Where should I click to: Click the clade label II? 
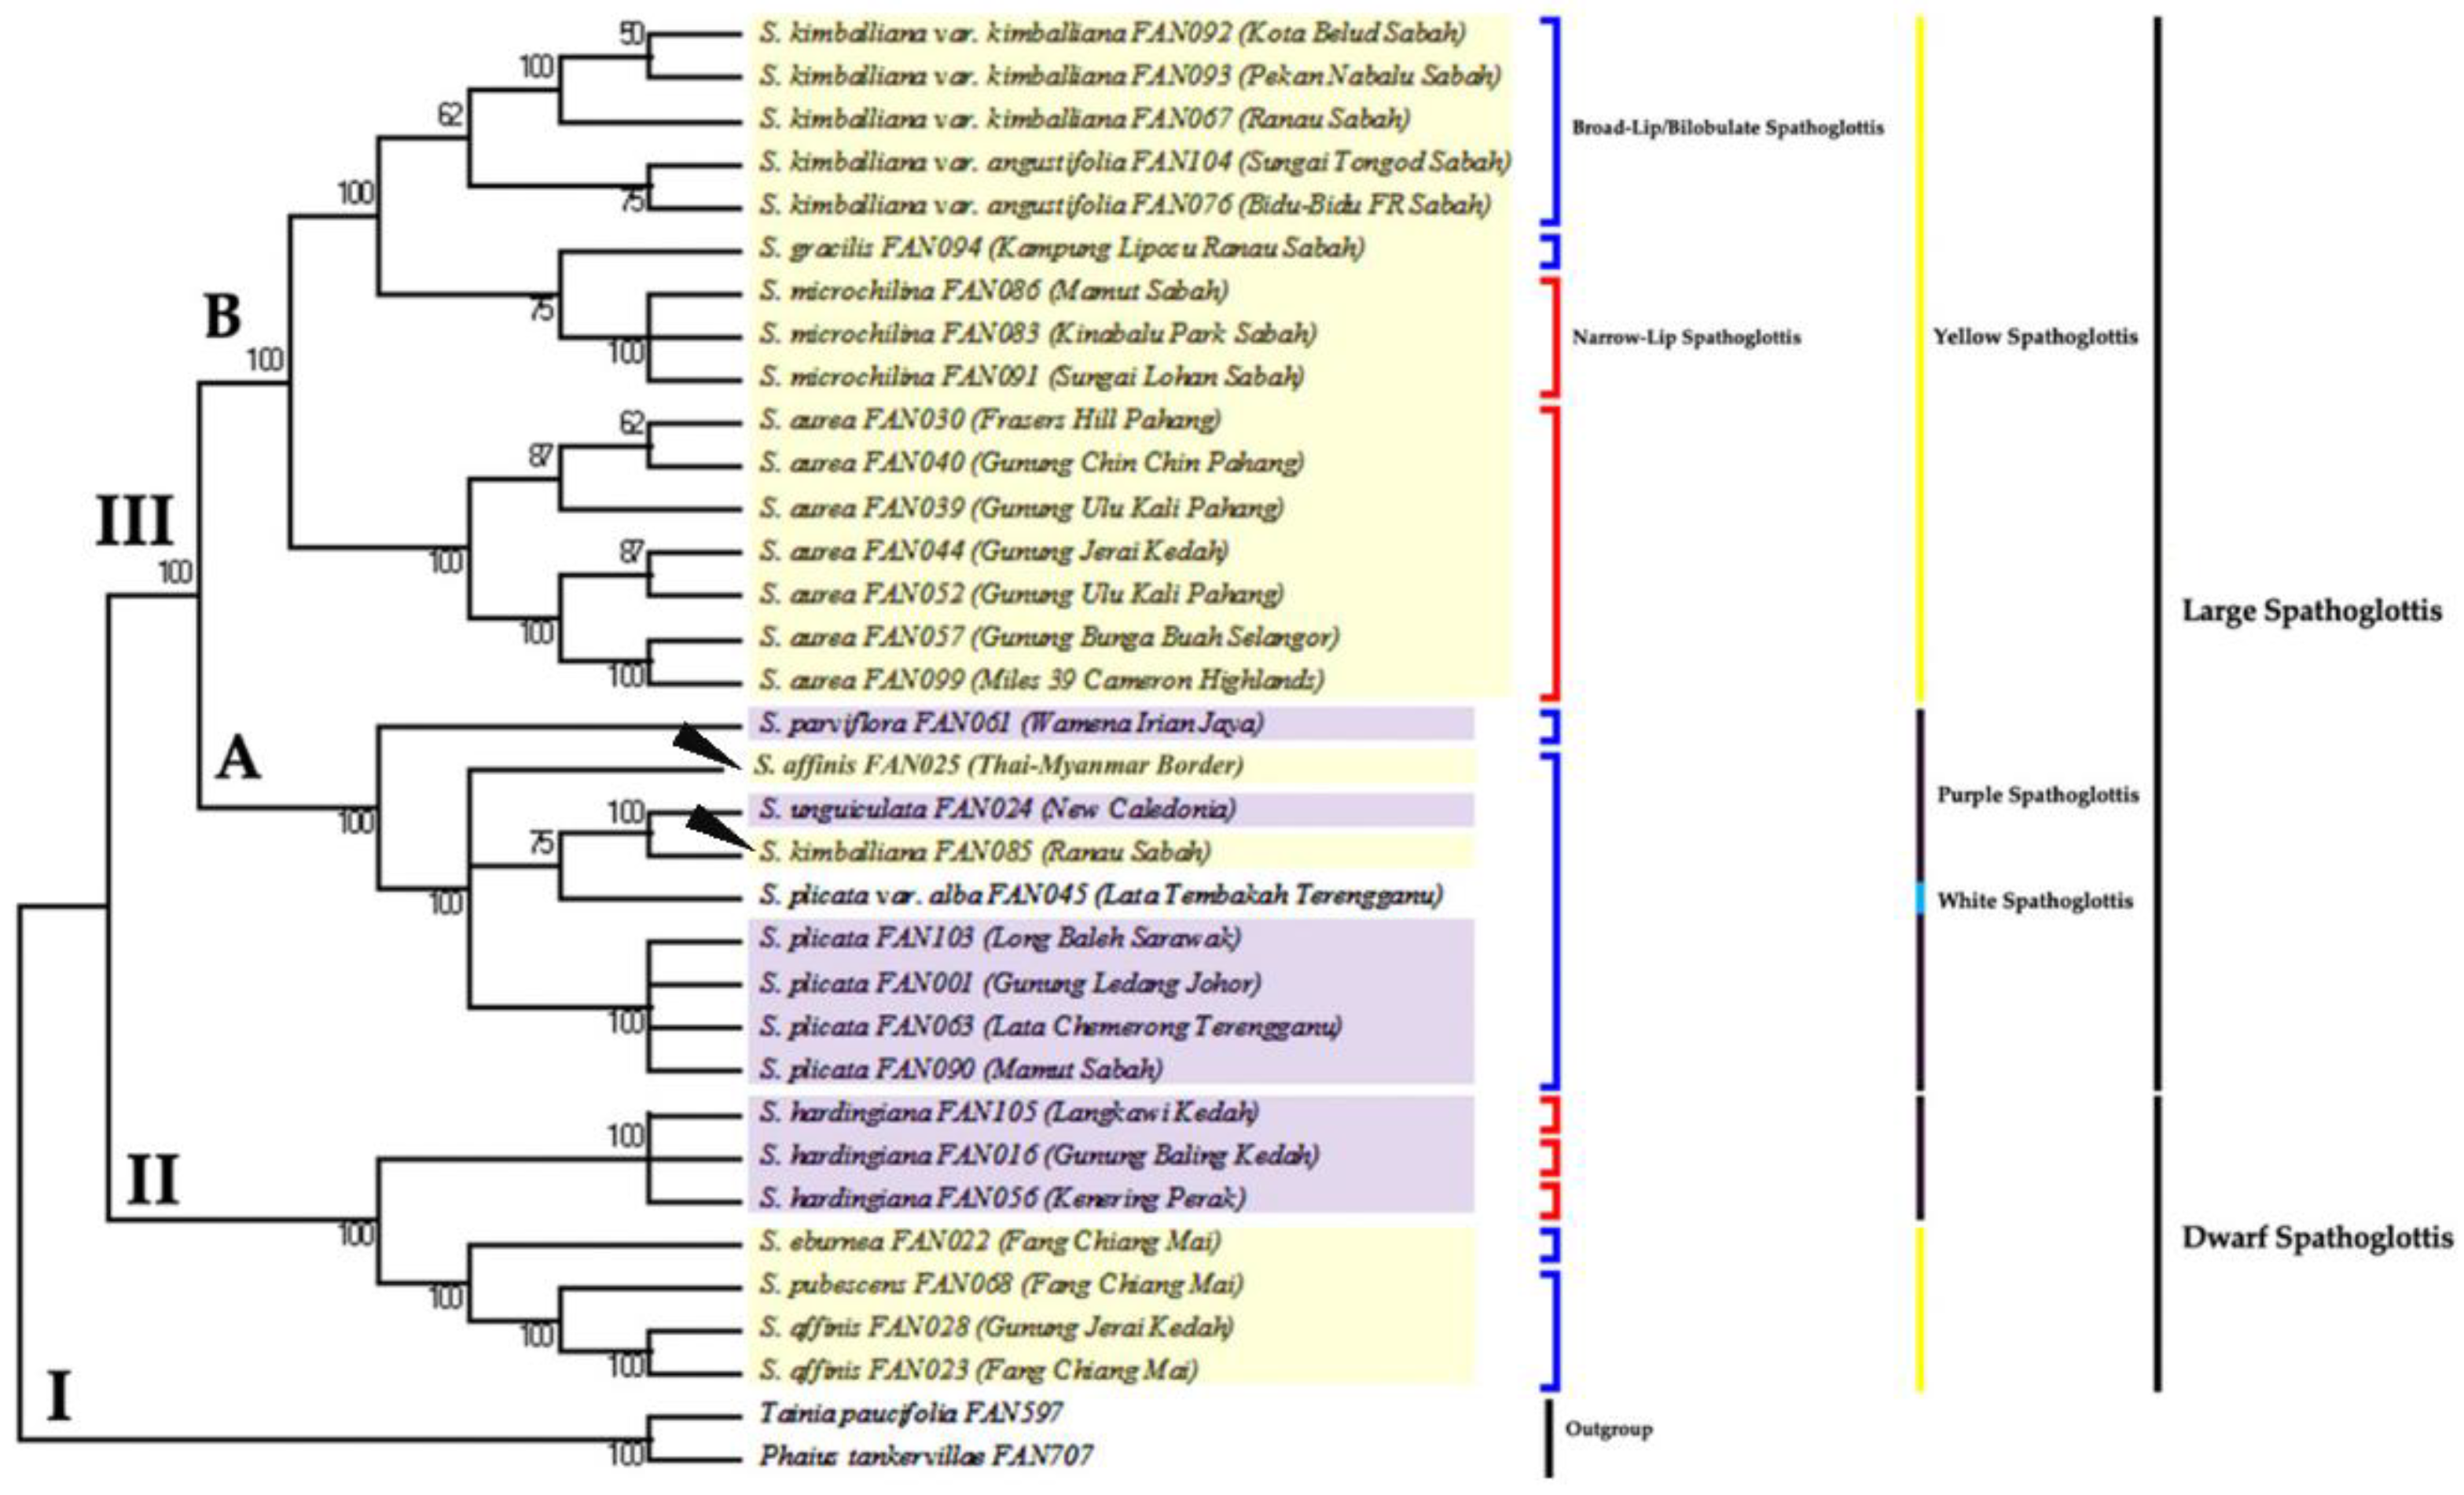pos(152,1180)
